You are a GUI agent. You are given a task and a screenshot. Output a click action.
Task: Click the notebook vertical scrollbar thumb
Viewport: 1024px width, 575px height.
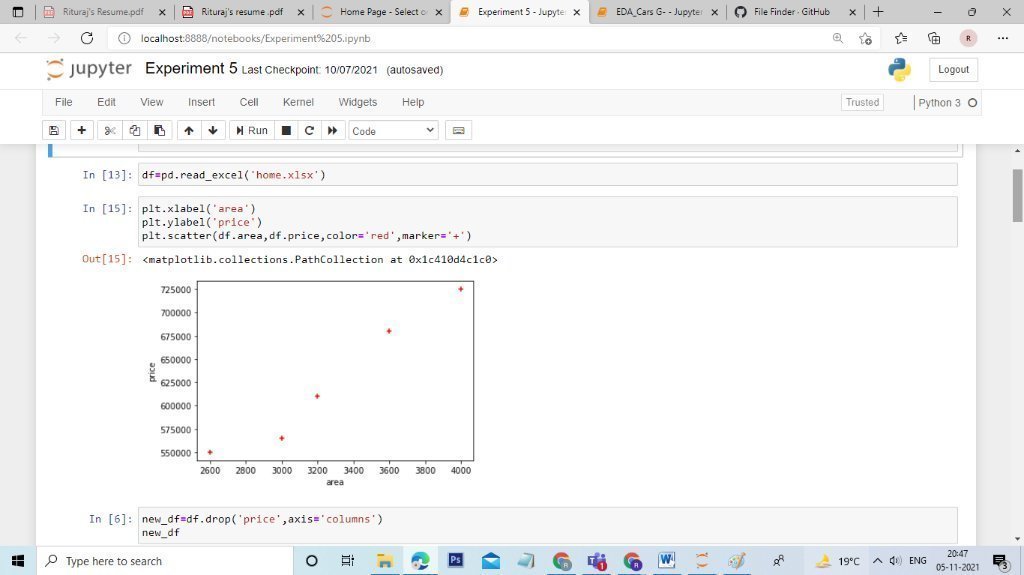1017,195
